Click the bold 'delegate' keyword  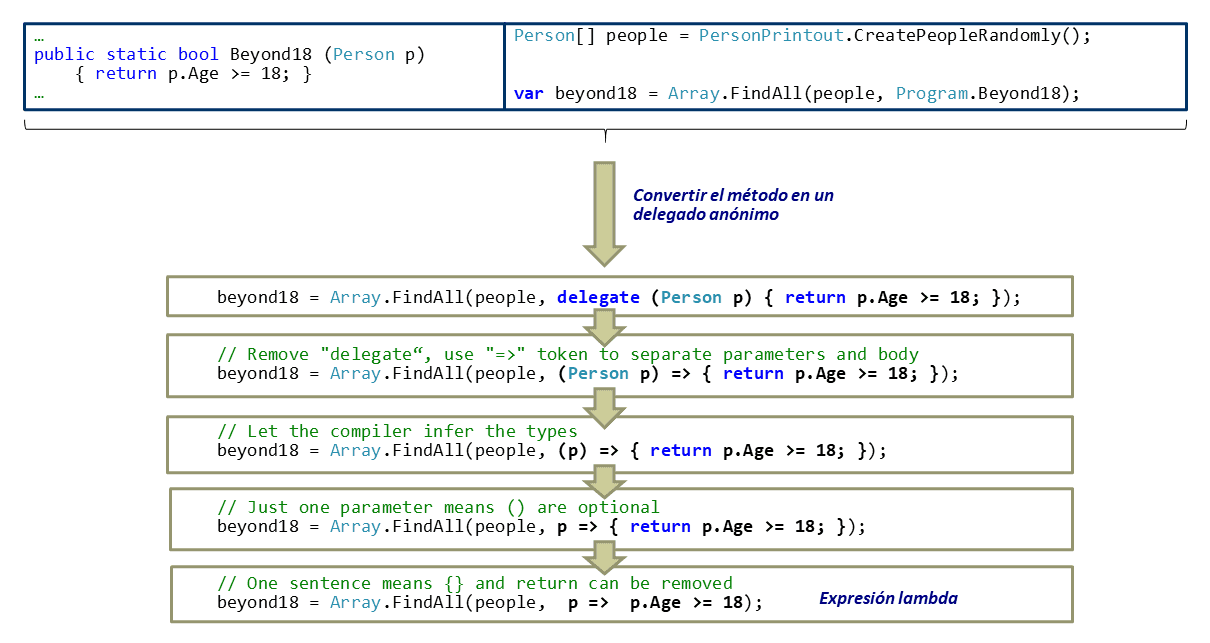point(598,297)
